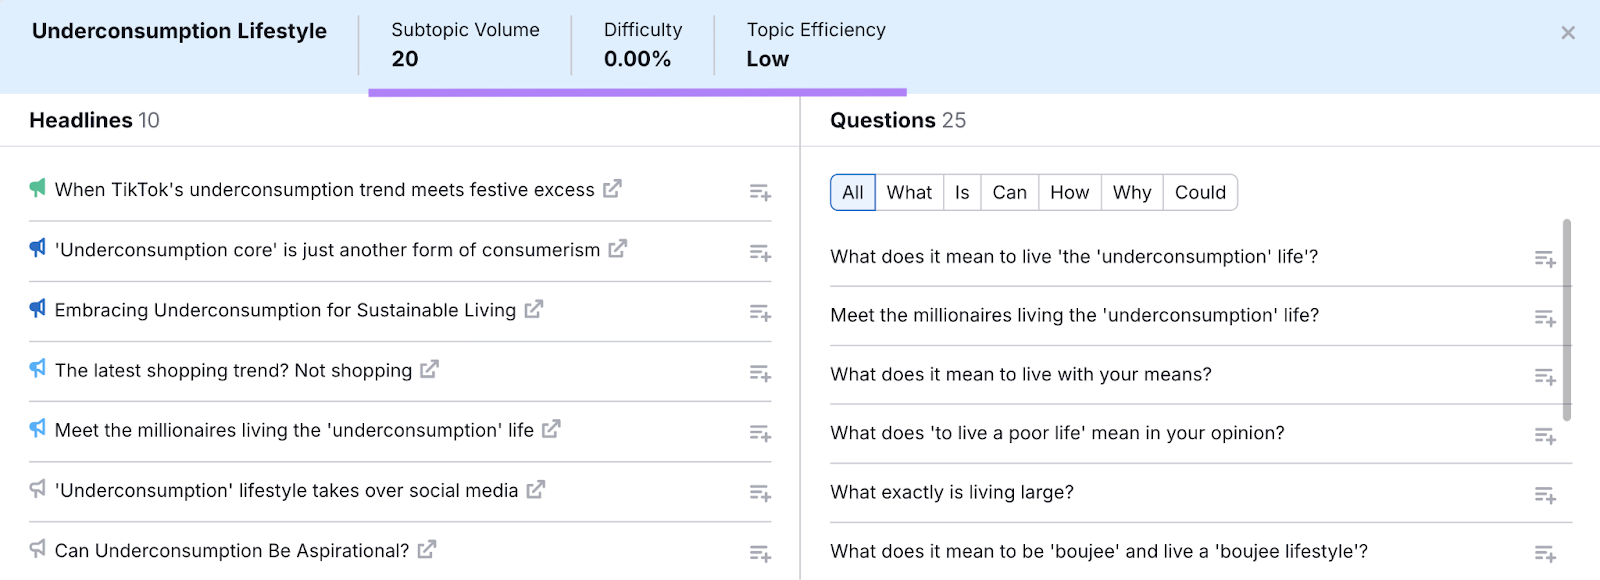Click the Underconsumption Lifestyle title

coord(179,31)
